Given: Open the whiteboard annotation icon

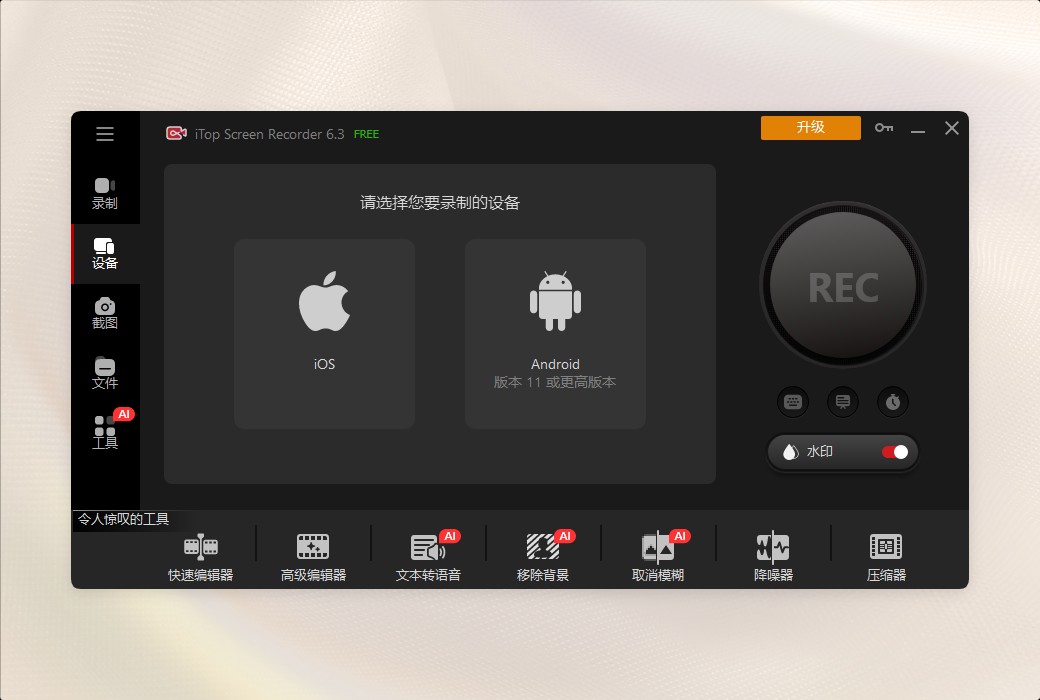Looking at the screenshot, I should pyautogui.click(x=843, y=402).
